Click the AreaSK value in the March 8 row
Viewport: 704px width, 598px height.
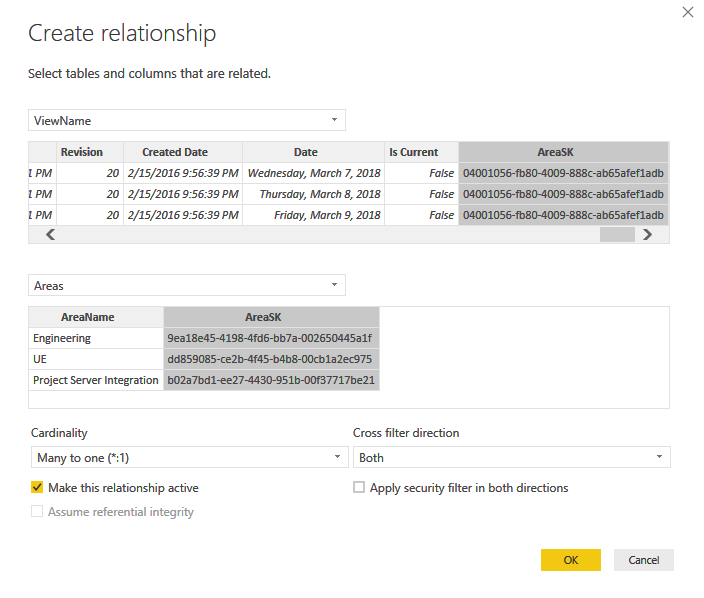click(563, 194)
